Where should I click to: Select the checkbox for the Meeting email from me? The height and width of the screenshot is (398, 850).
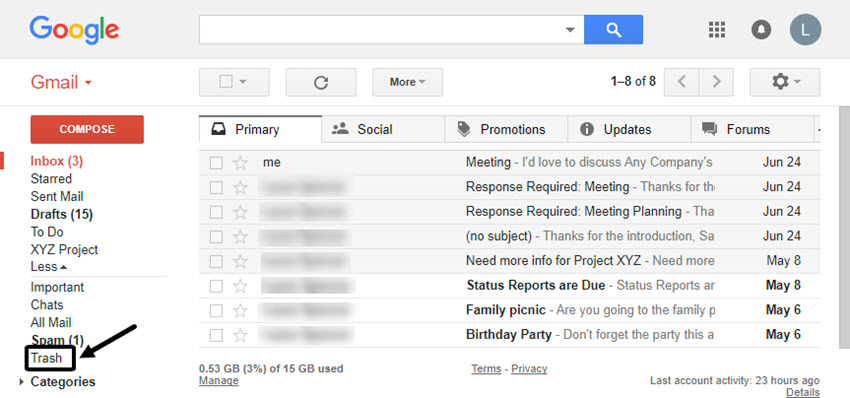click(x=216, y=163)
